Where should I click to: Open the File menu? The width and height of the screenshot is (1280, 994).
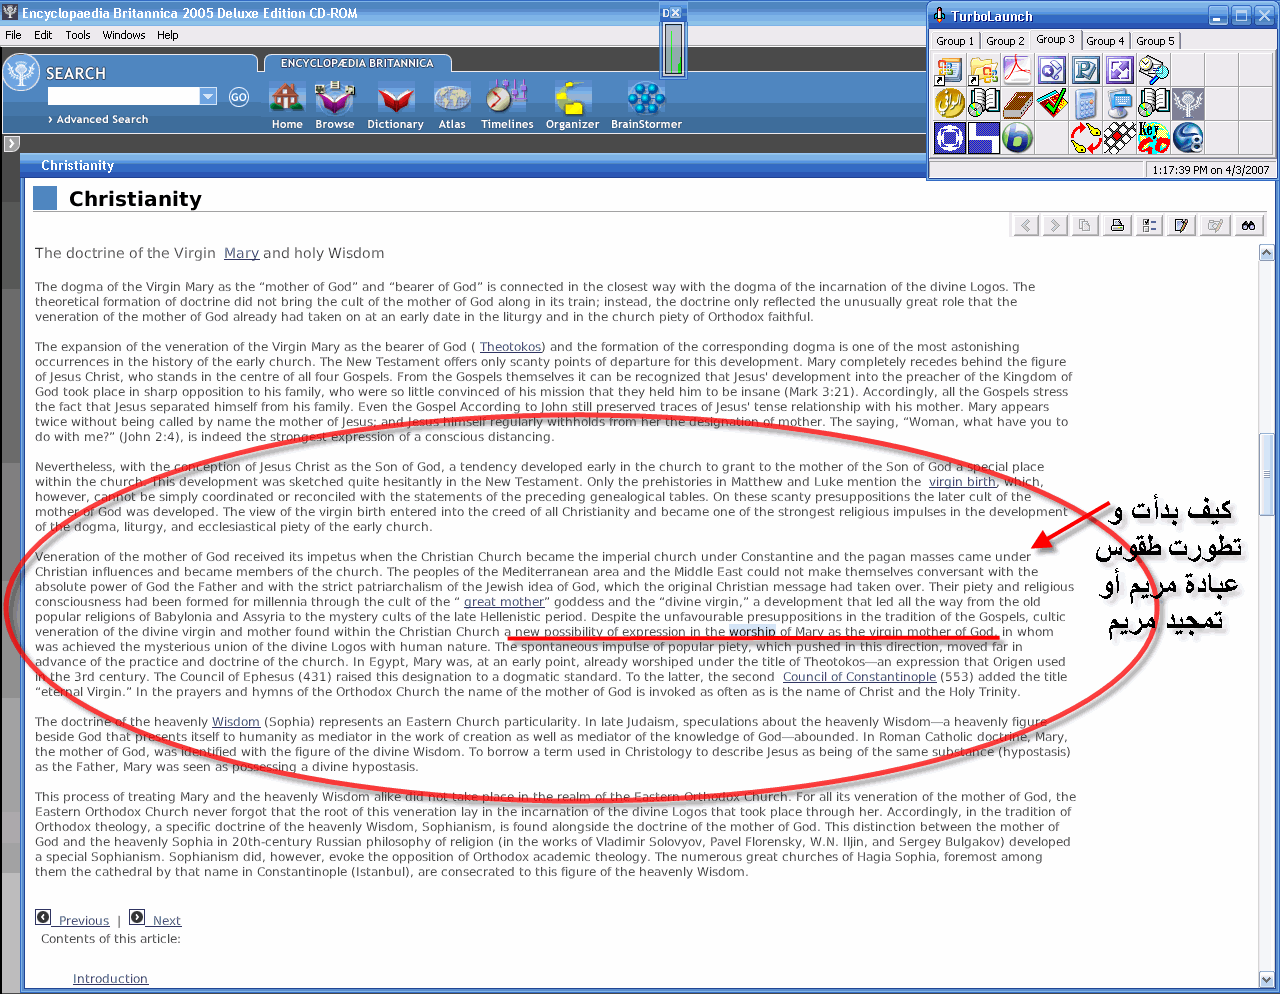click(x=13, y=35)
